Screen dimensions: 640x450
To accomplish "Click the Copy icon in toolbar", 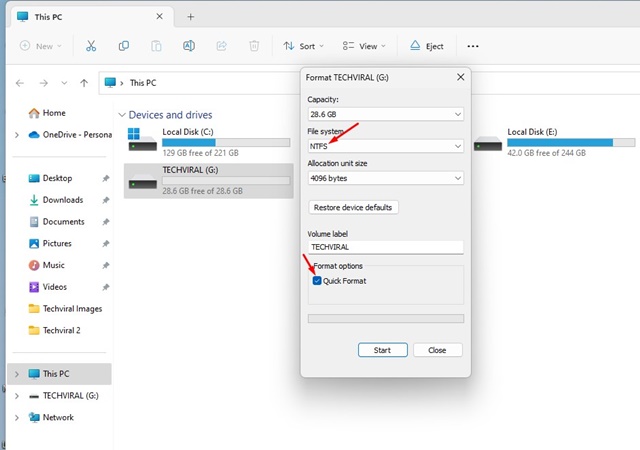I will [123, 46].
